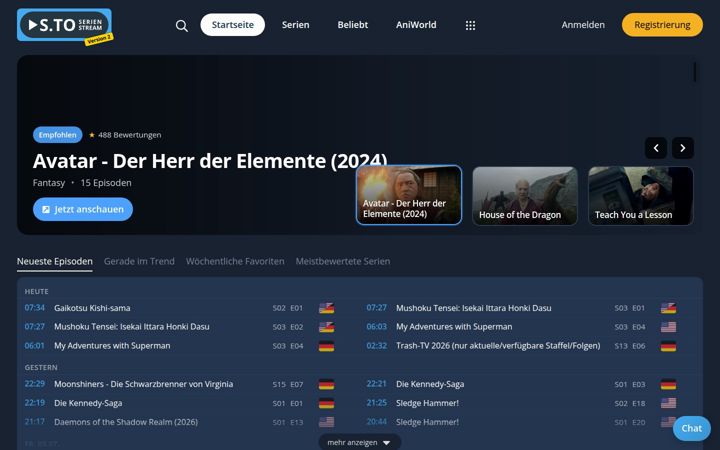Click US flag for My Adventures with Superman 06:03
The image size is (720, 450).
(x=668, y=327)
